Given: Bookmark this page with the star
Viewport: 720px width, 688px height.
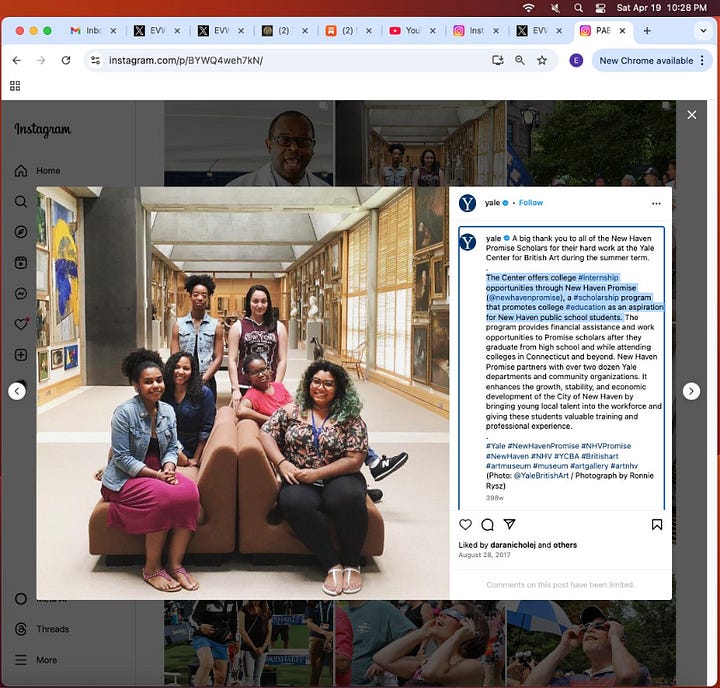Looking at the screenshot, I should (542, 60).
